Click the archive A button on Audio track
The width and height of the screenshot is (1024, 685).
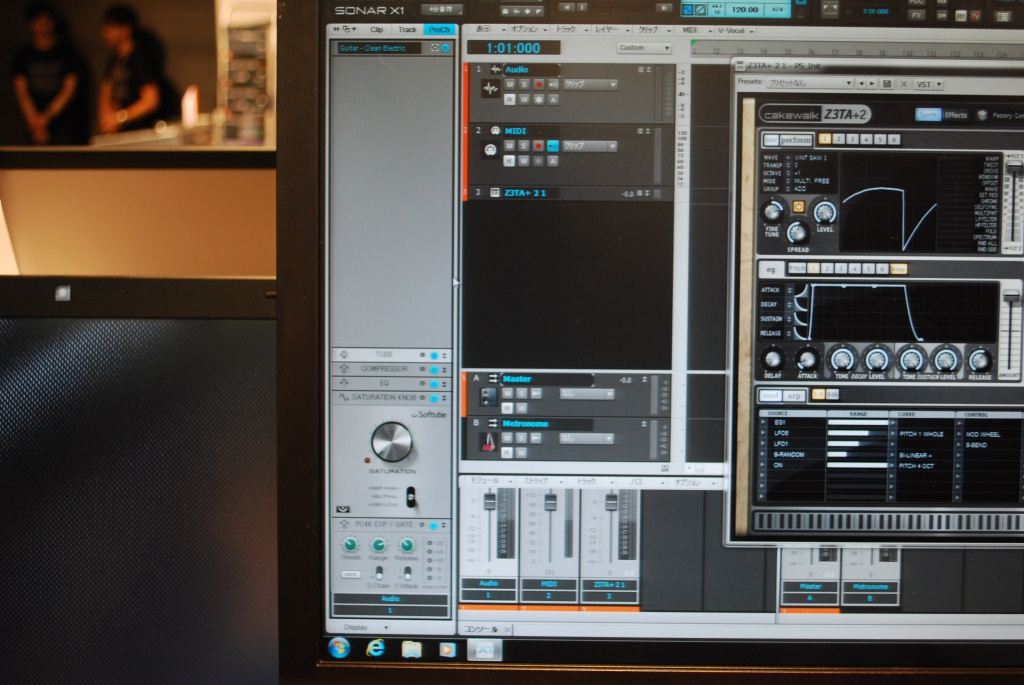click(x=552, y=99)
